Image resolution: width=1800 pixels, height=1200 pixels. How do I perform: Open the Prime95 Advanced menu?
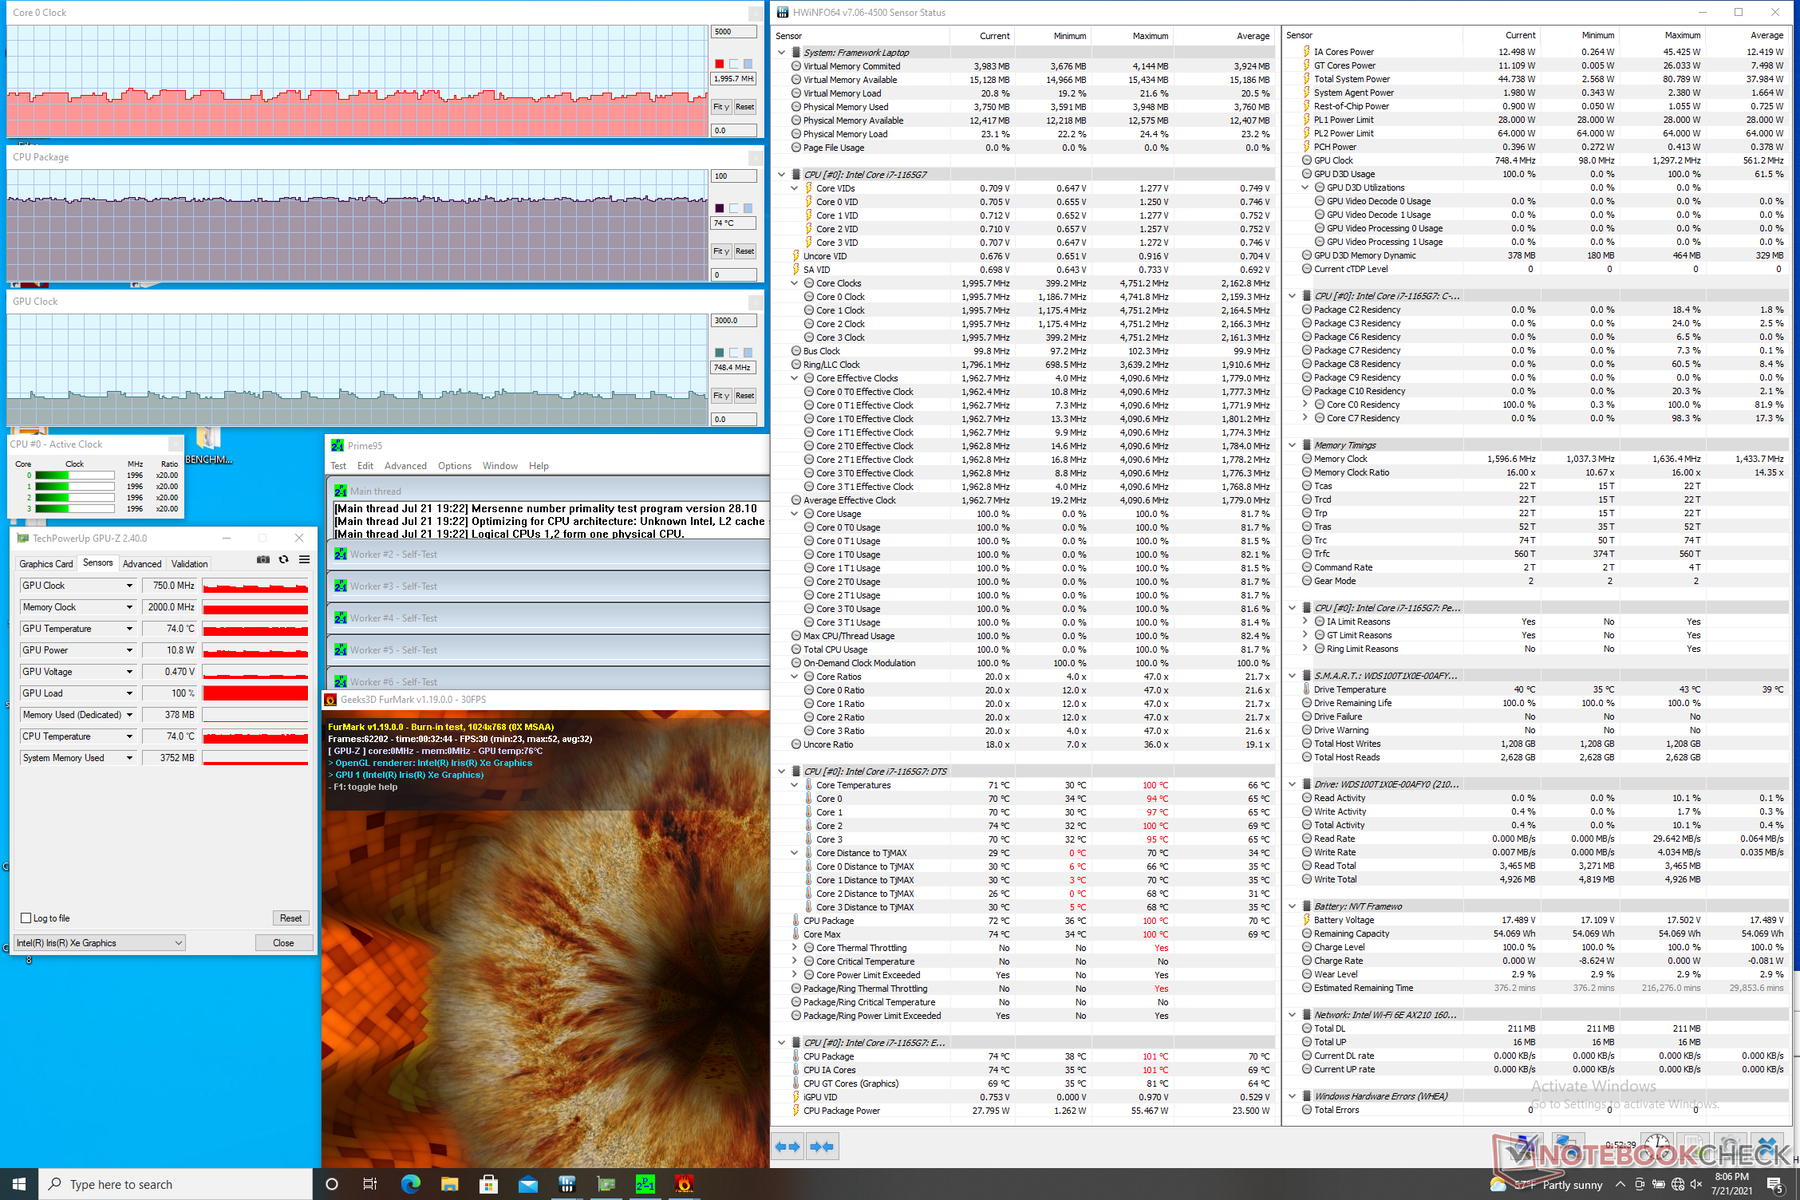click(x=405, y=466)
